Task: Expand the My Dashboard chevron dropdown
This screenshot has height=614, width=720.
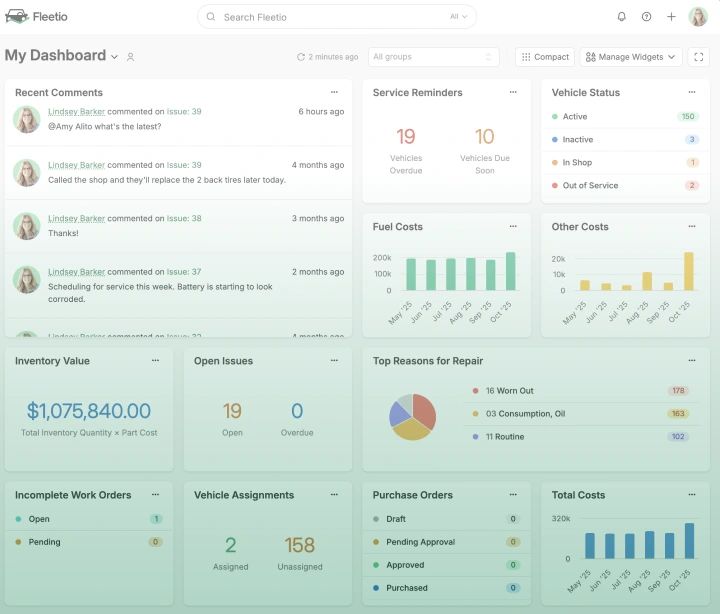Action: (115, 57)
